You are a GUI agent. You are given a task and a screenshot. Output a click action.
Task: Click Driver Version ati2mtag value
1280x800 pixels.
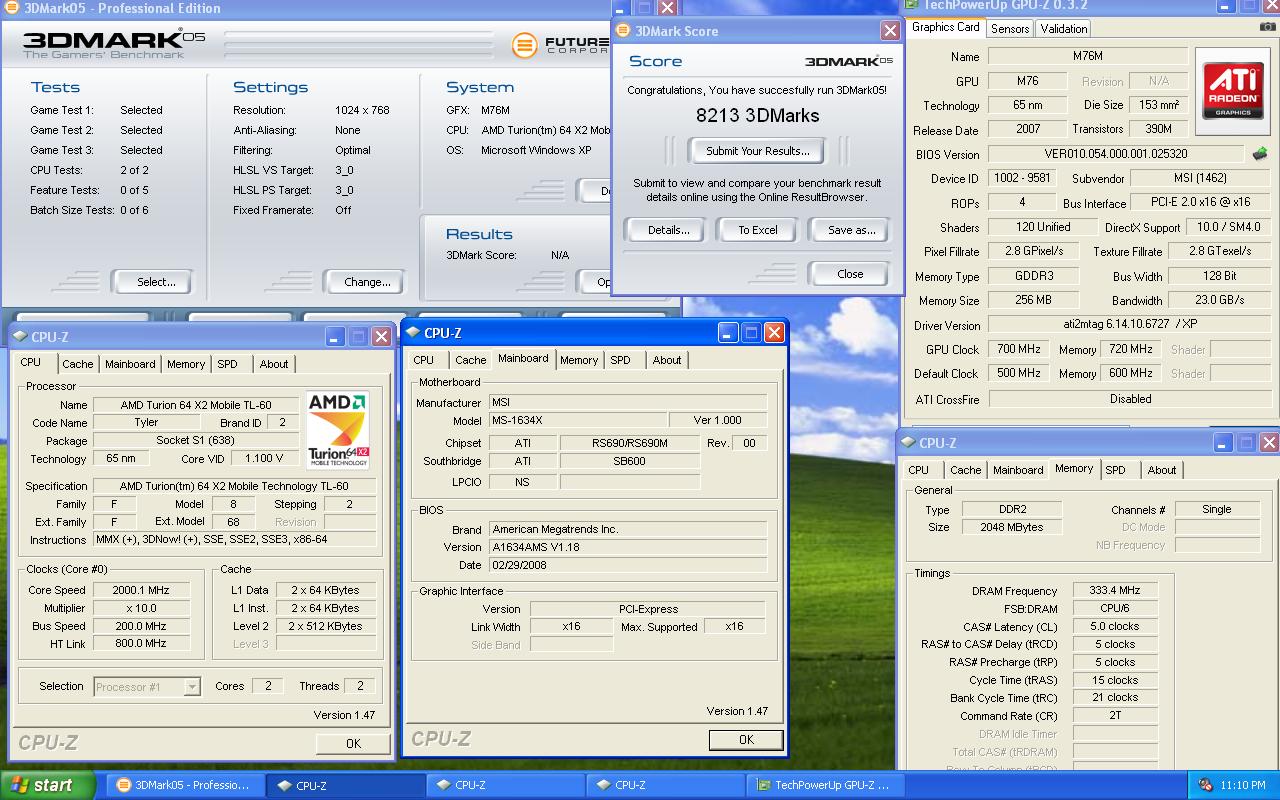(x=1130, y=325)
